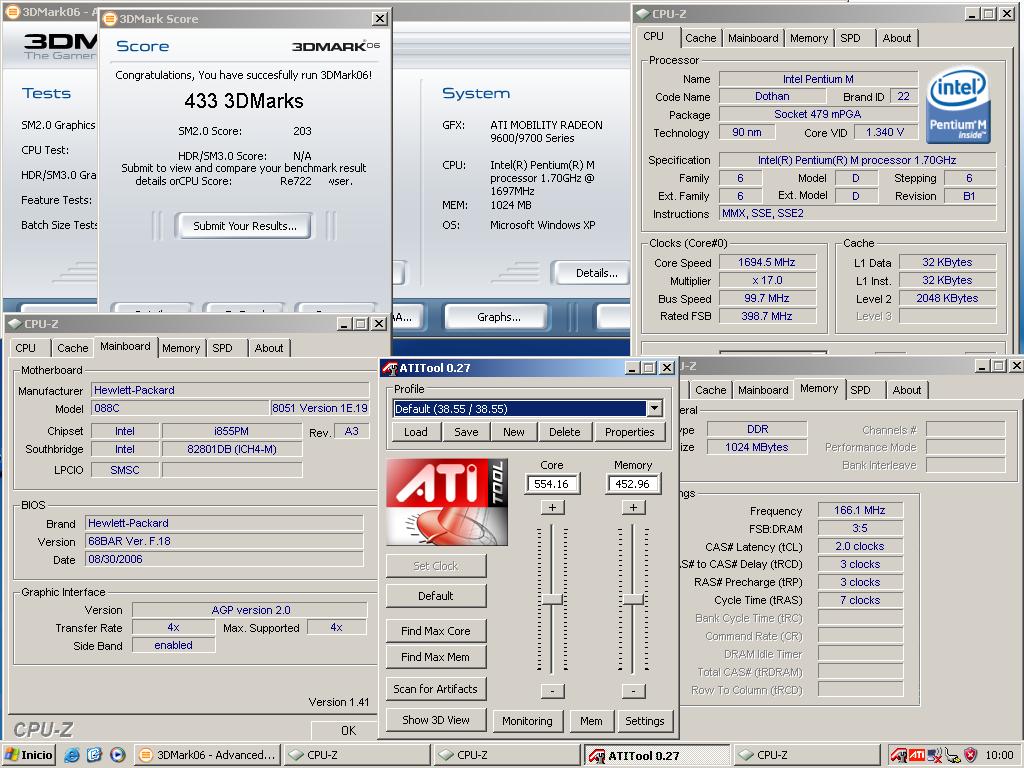Image resolution: width=1024 pixels, height=768 pixels.
Task: Click the media player quick launch icon
Action: [x=118, y=755]
